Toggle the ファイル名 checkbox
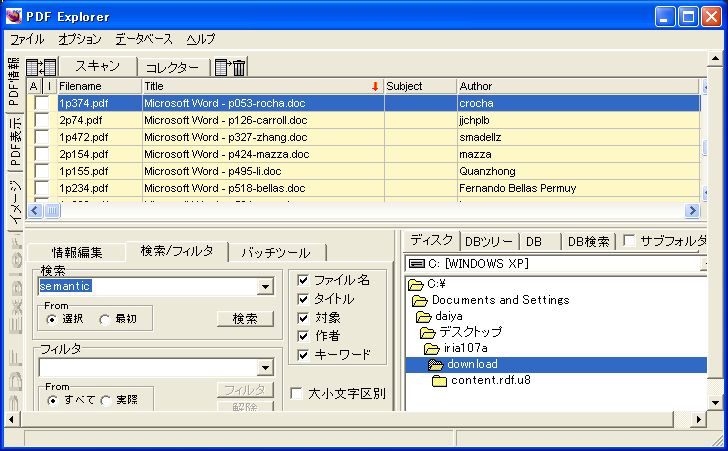The image size is (728, 451). pyautogui.click(x=303, y=280)
